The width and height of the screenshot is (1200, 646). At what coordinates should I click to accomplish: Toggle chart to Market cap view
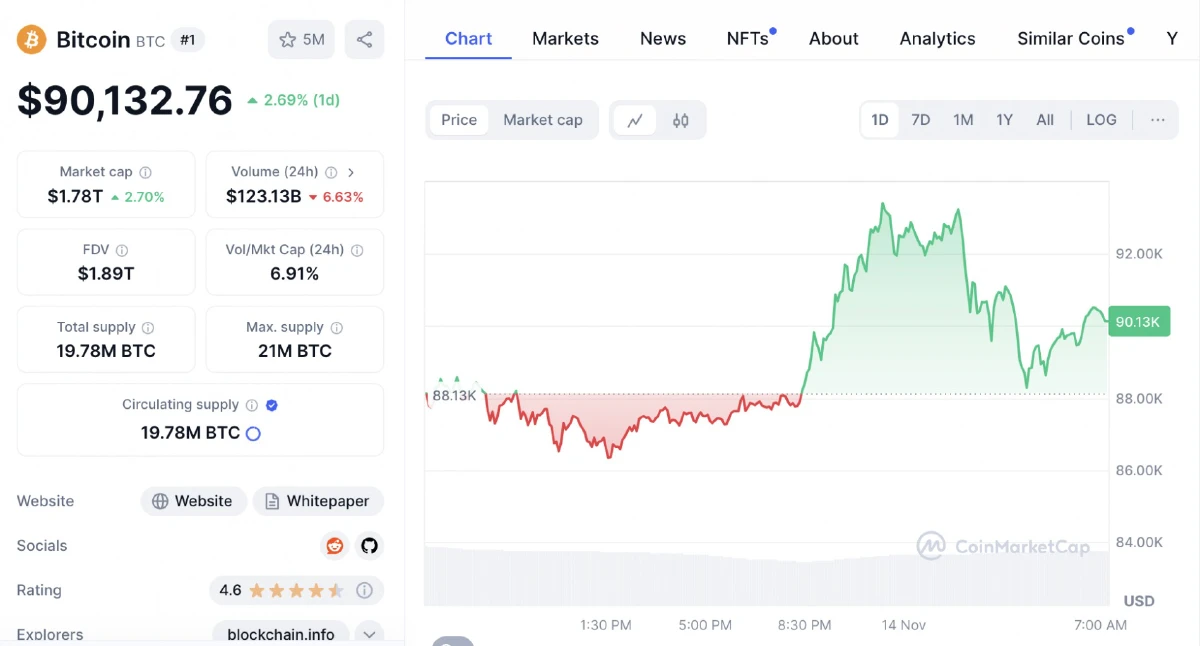pyautogui.click(x=542, y=120)
